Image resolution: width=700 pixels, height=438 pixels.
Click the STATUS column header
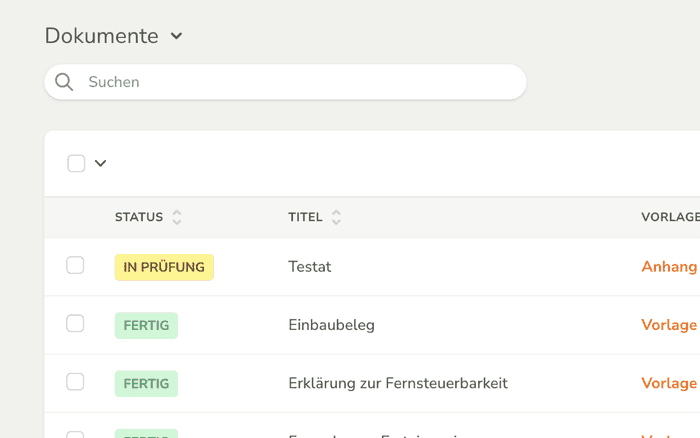139,217
